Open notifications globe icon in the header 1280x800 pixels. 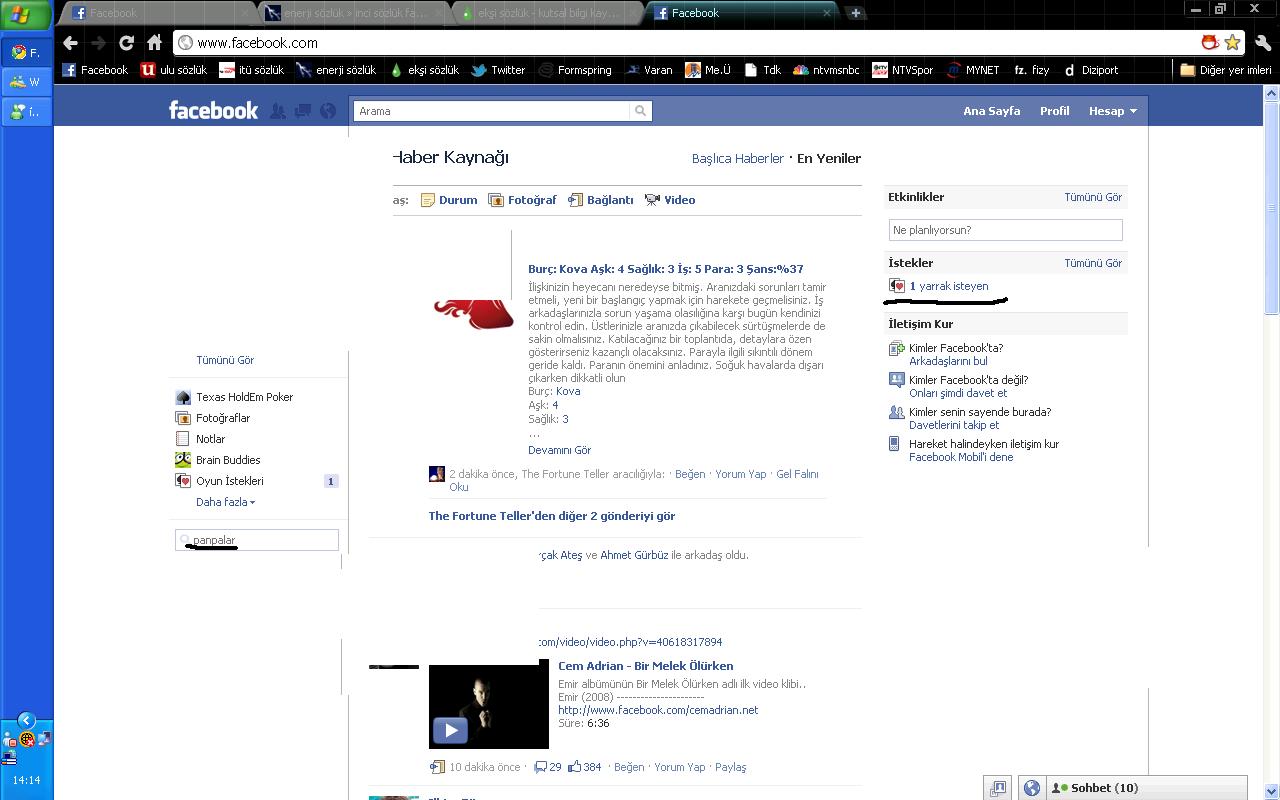click(x=327, y=111)
